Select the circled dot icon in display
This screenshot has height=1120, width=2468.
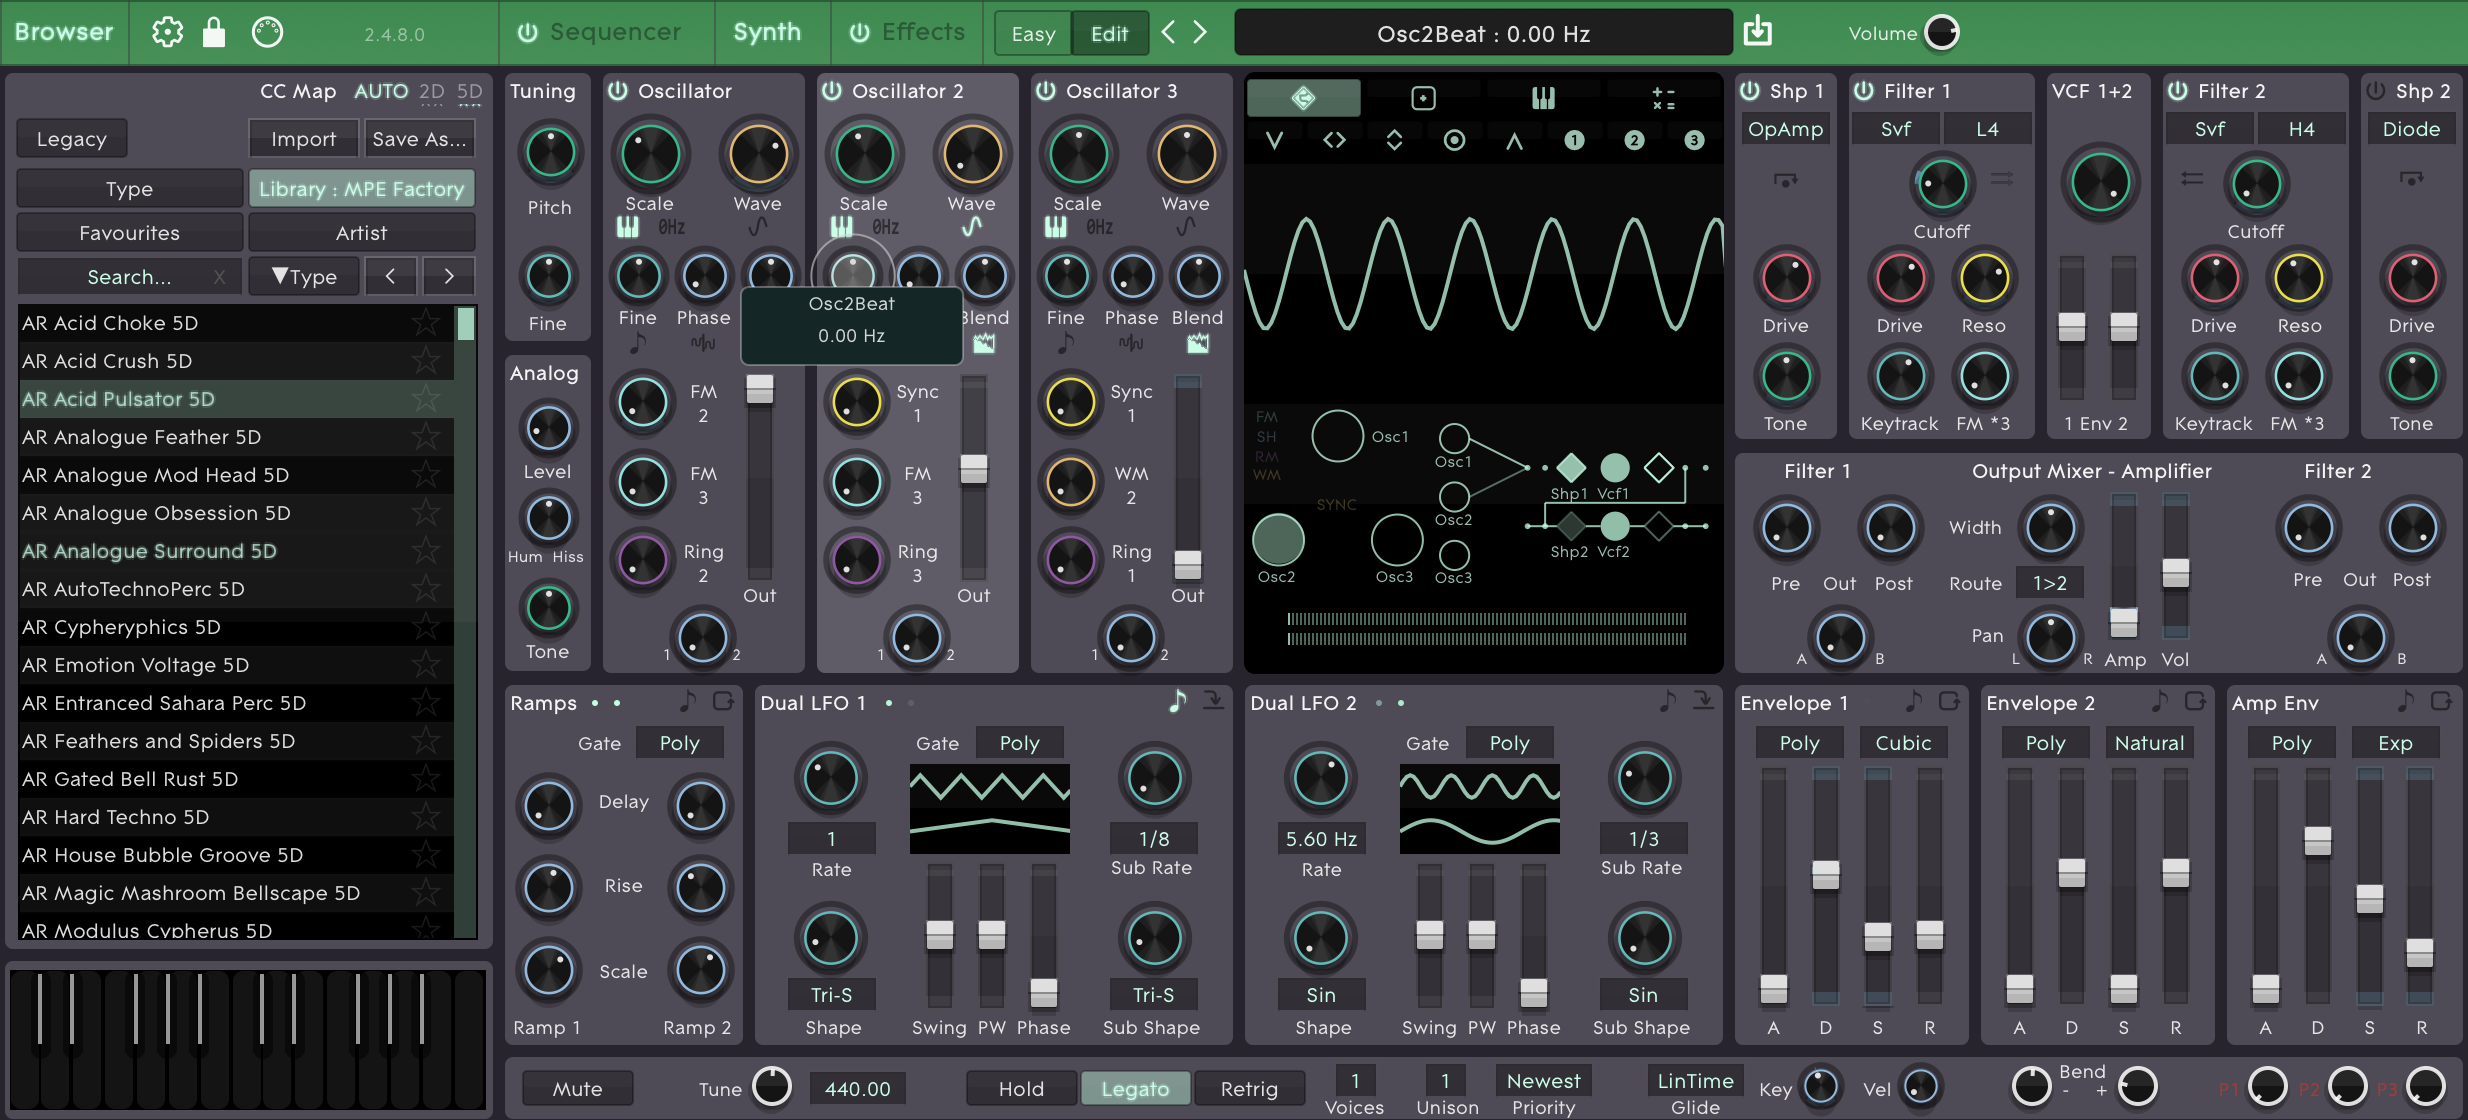(x=1454, y=140)
